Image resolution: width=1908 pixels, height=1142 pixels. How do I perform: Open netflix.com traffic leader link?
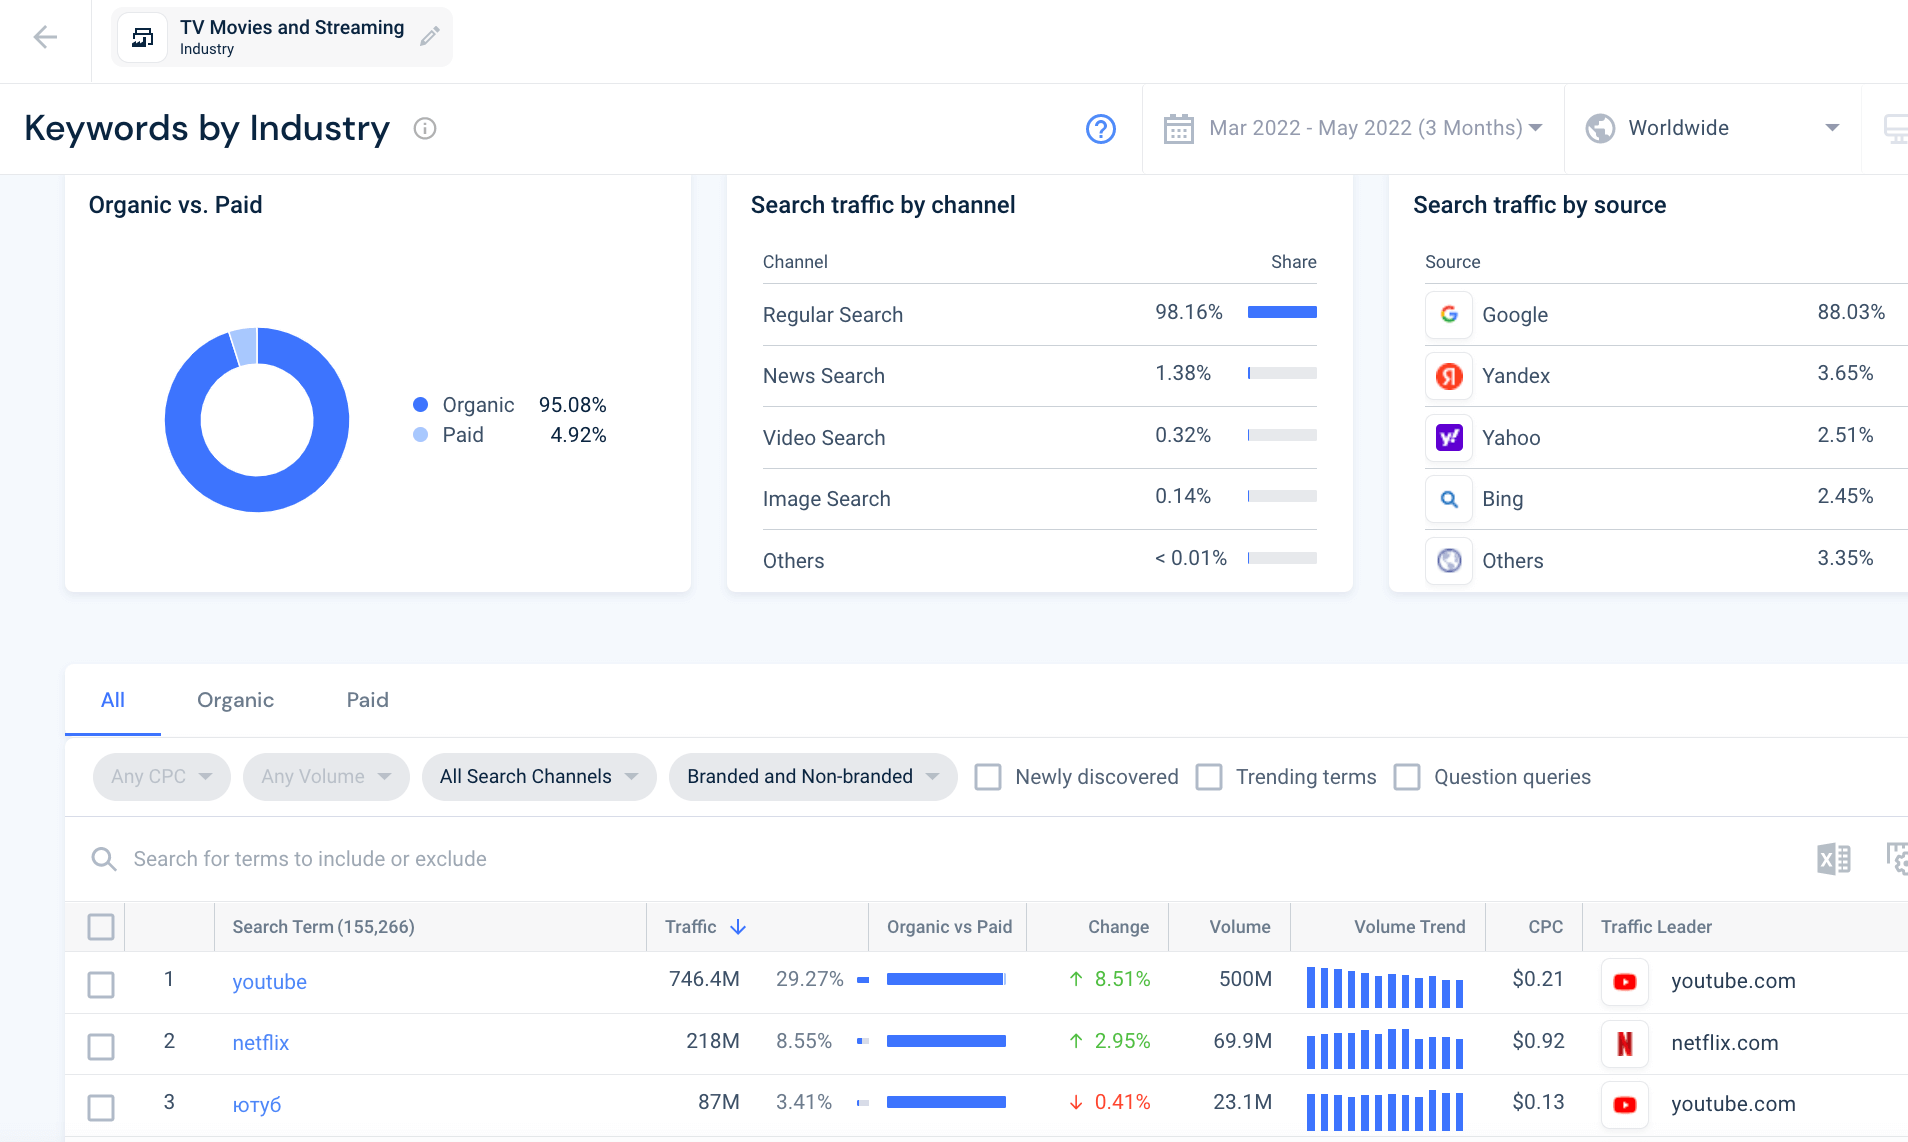1725,1043
